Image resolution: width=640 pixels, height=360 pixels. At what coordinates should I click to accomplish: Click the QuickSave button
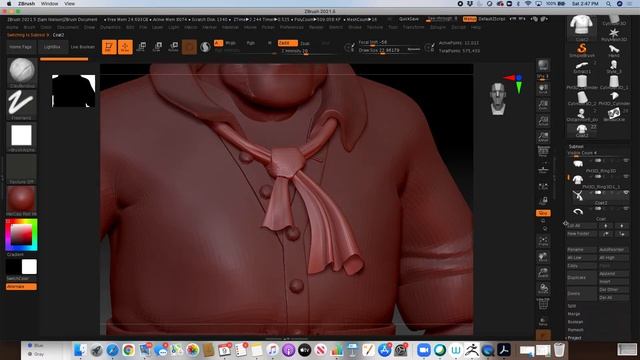point(409,19)
